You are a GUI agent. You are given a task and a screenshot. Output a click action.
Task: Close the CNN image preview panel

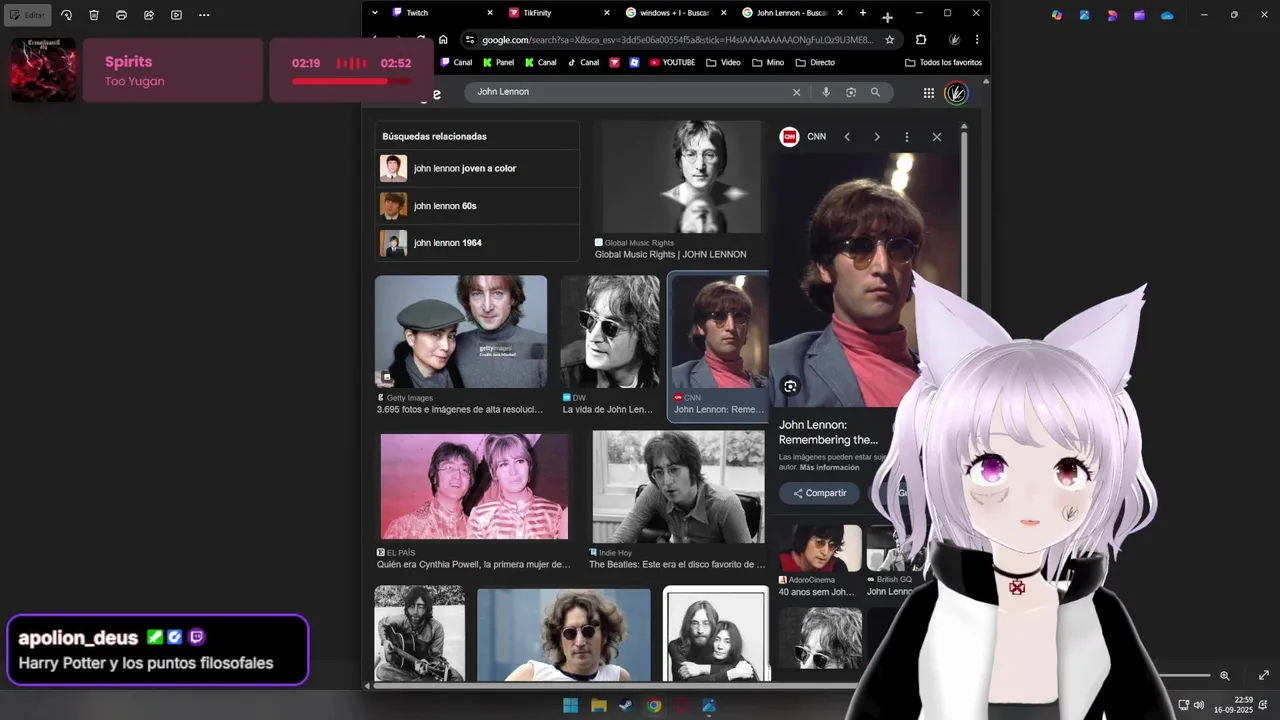[x=937, y=137]
